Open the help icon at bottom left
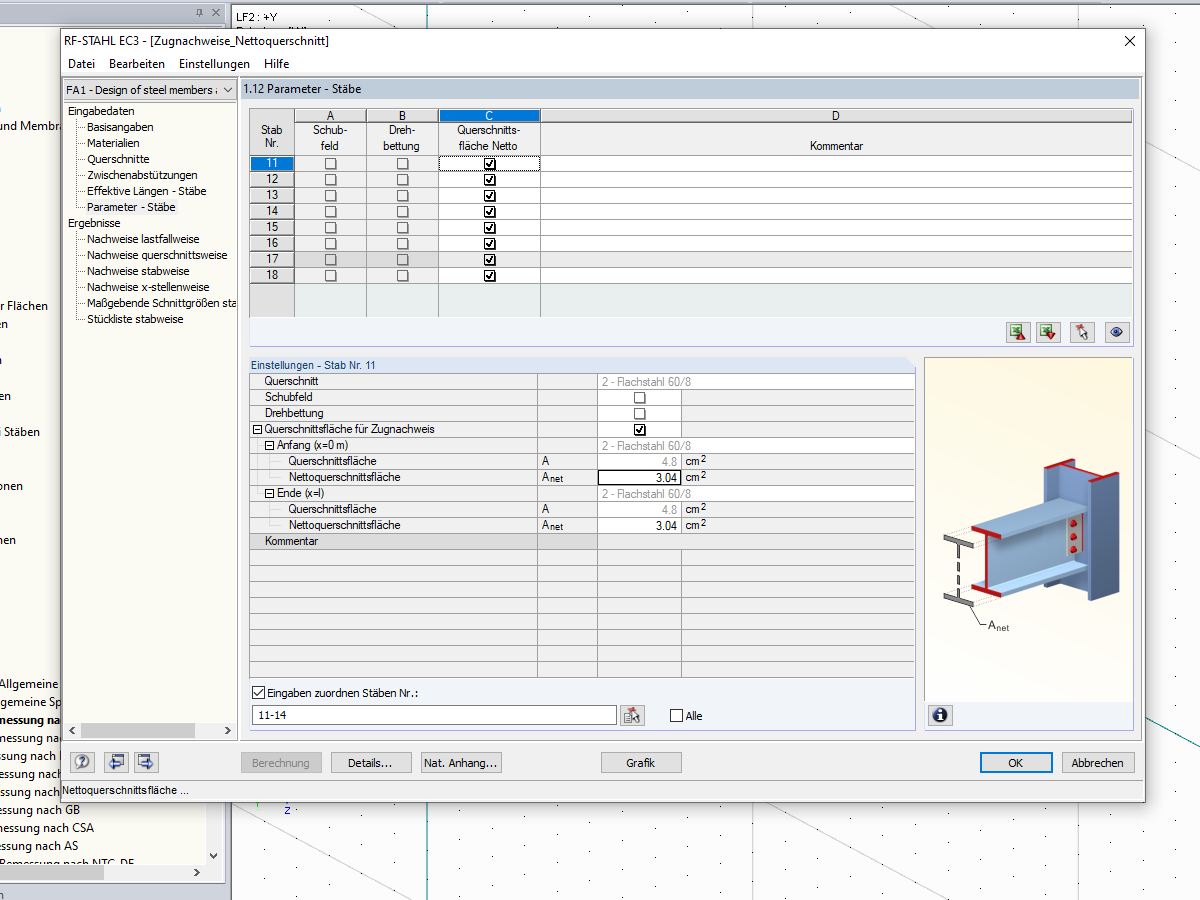Screen dimensions: 1200x900 coord(83,762)
